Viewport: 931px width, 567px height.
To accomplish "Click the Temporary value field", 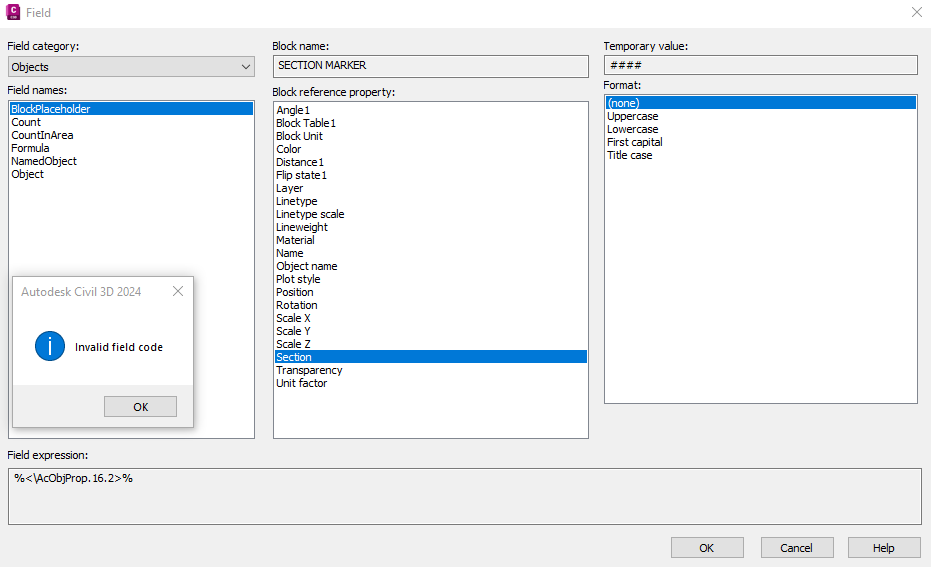I will pyautogui.click(x=761, y=65).
